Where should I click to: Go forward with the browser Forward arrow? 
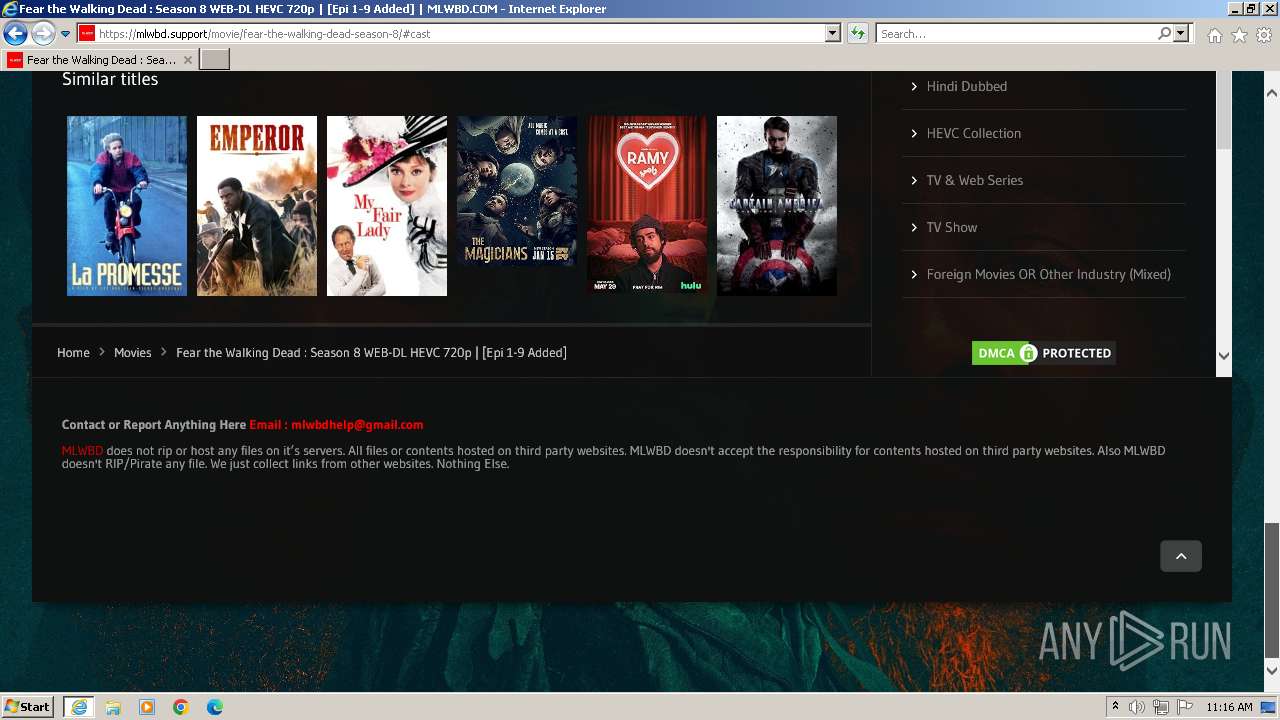tap(42, 33)
